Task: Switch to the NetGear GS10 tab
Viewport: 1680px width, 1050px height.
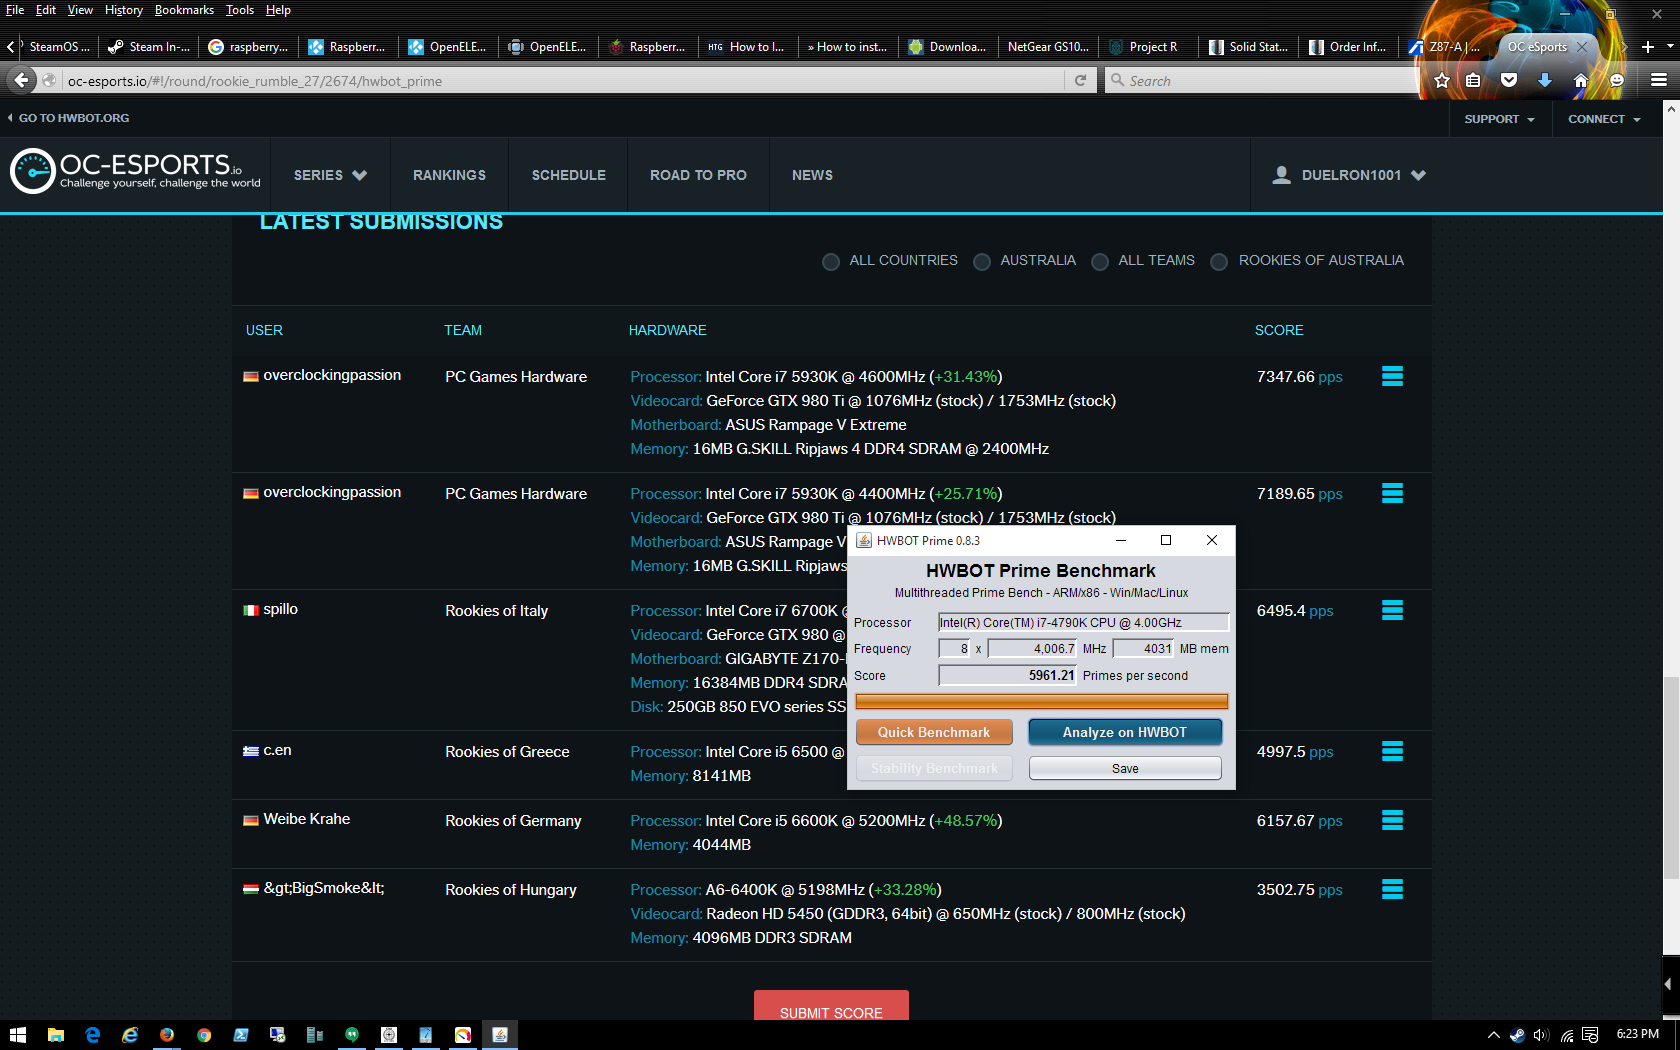Action: pos(1048,47)
